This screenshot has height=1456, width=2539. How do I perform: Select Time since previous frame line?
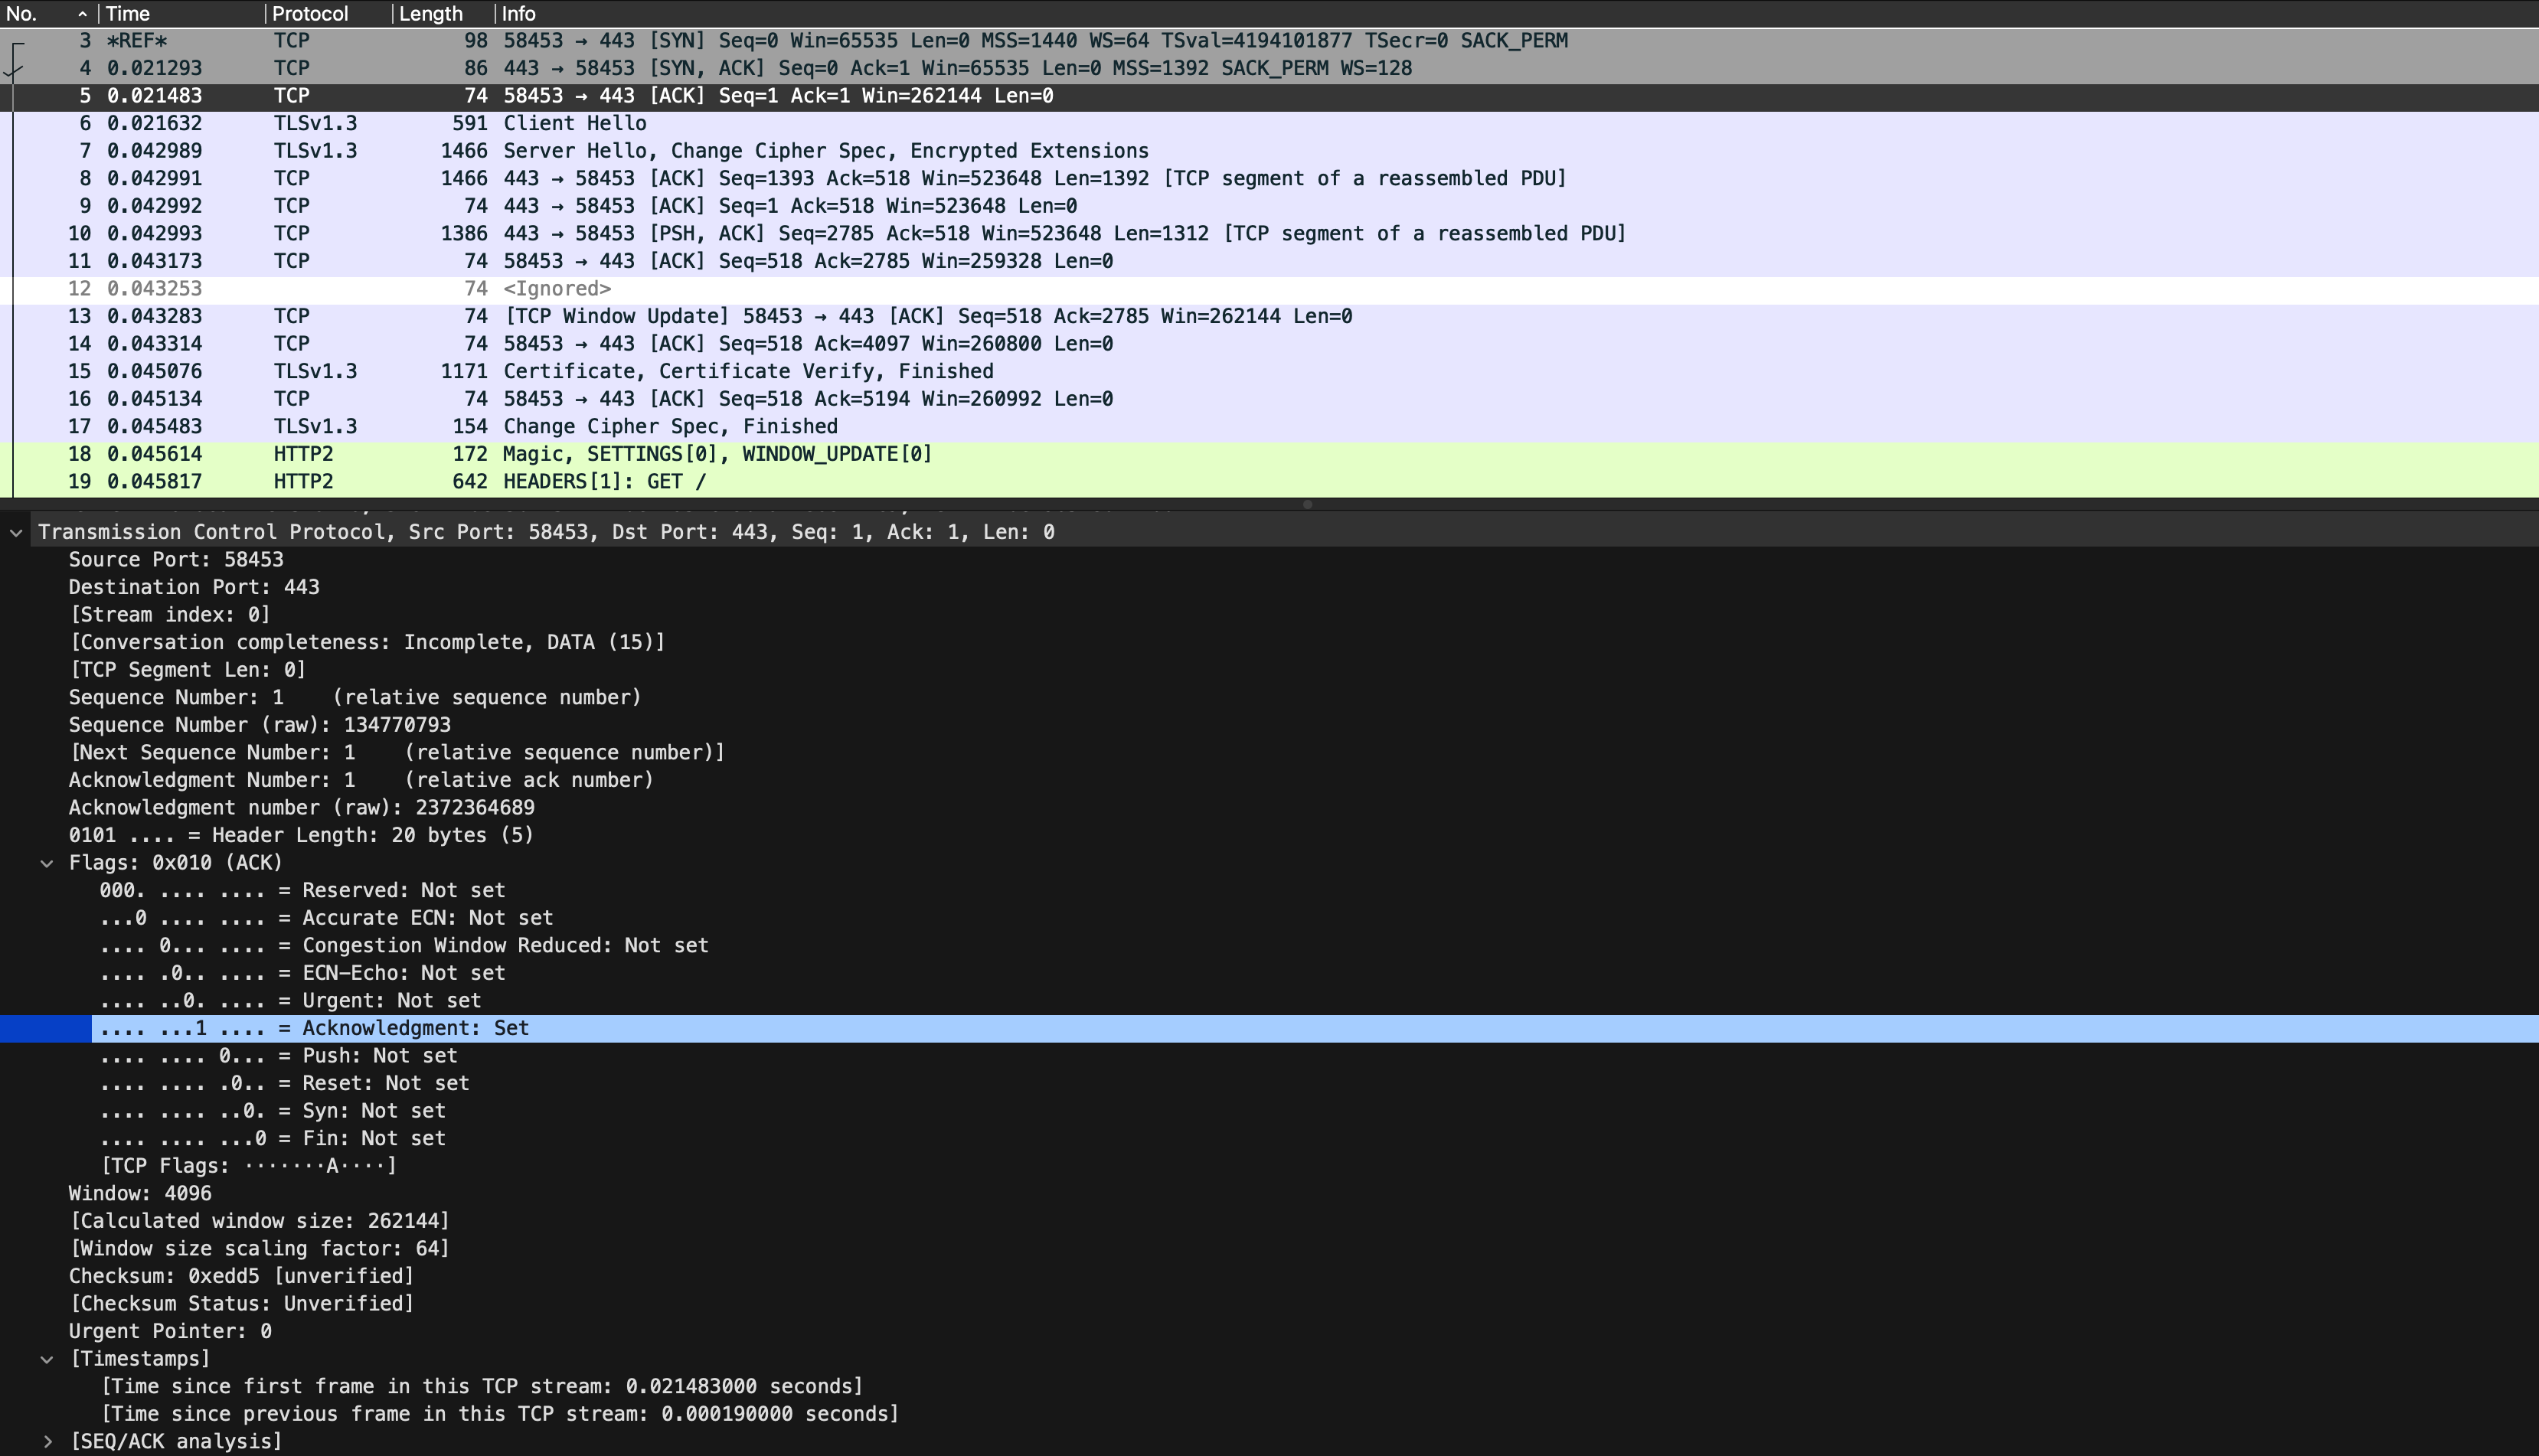coord(500,1415)
